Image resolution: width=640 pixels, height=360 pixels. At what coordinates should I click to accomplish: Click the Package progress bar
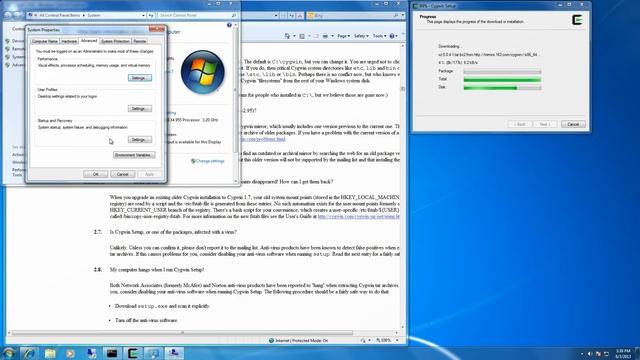[502, 71]
